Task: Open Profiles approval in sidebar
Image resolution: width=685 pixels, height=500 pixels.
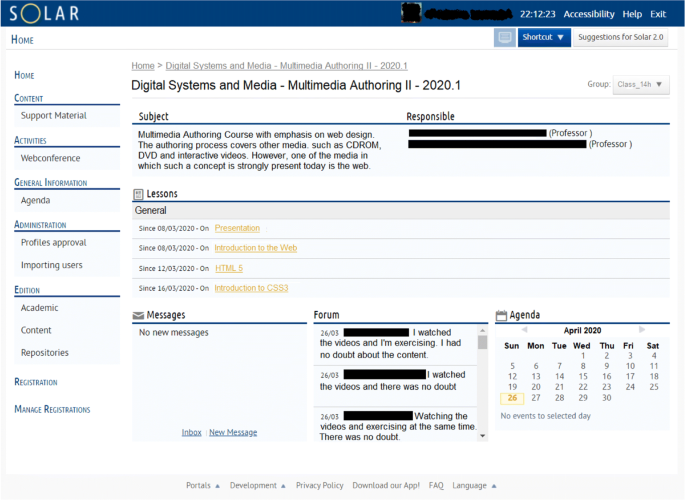Action: click(54, 243)
